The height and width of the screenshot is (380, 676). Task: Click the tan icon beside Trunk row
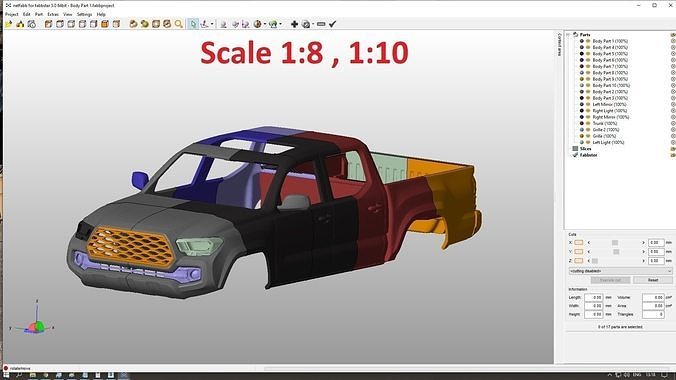coord(588,123)
